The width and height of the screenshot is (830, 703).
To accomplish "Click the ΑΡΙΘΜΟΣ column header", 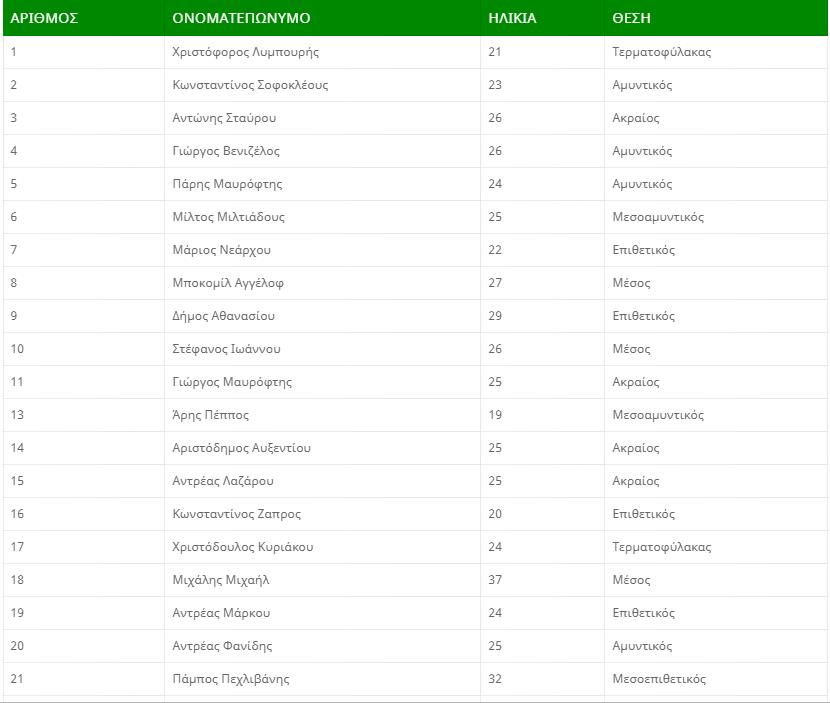I will pyautogui.click(x=44, y=18).
